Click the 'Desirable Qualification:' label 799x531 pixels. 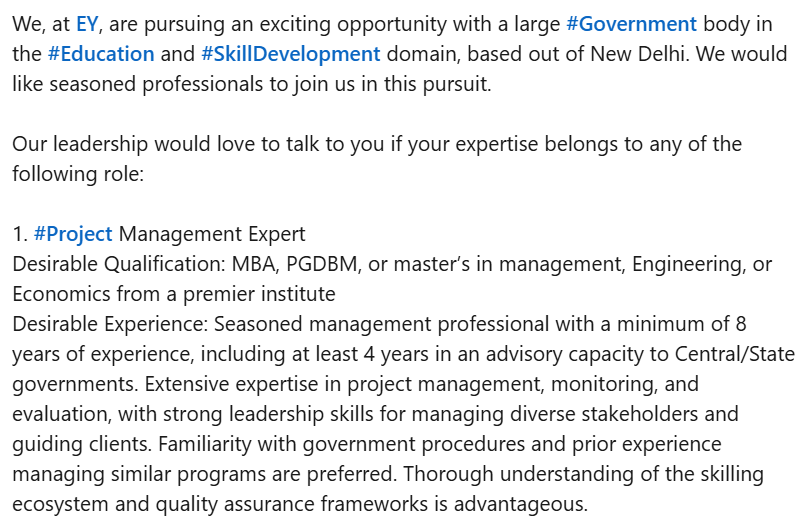point(119,264)
